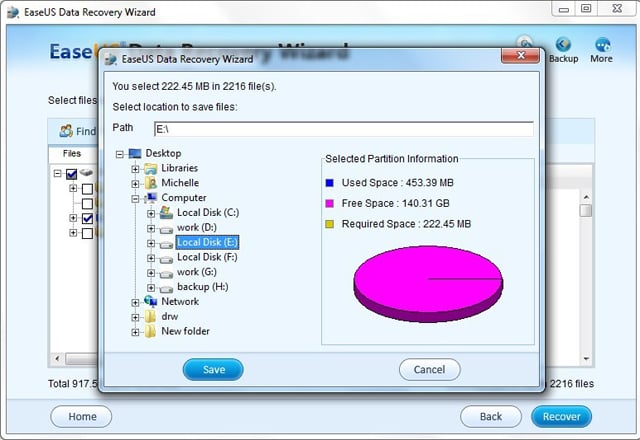This screenshot has width=640, height=440.
Task: Expand the work (D:) node
Action: point(151,229)
